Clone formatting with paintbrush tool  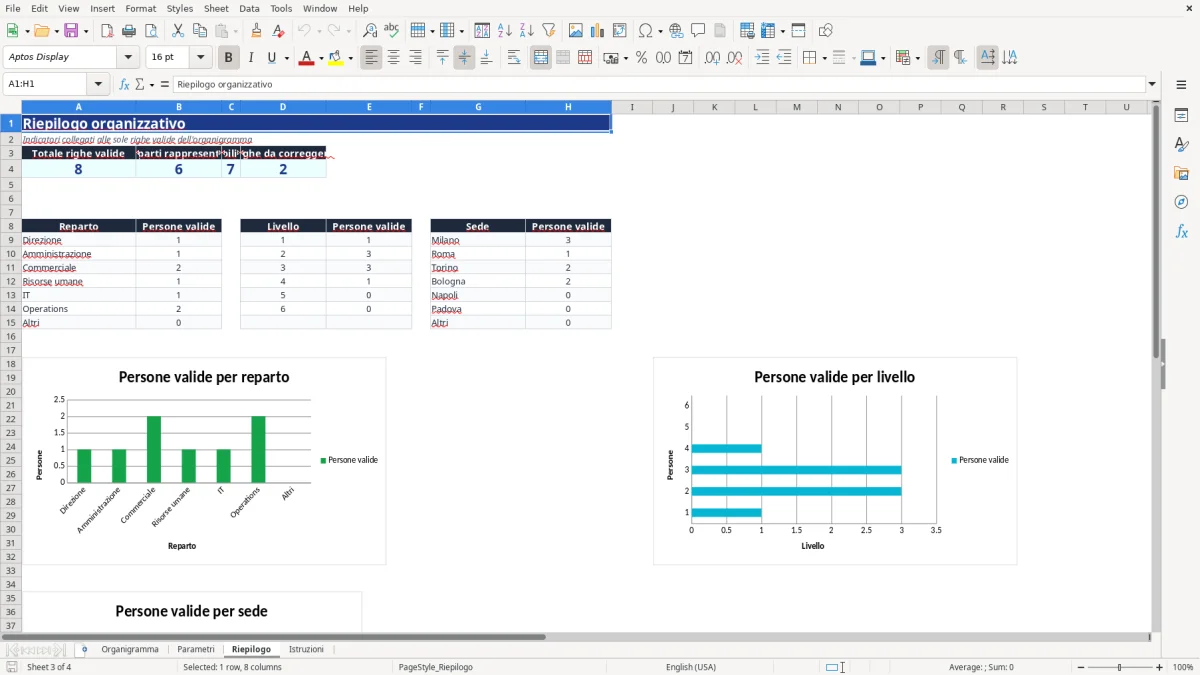tap(257, 31)
